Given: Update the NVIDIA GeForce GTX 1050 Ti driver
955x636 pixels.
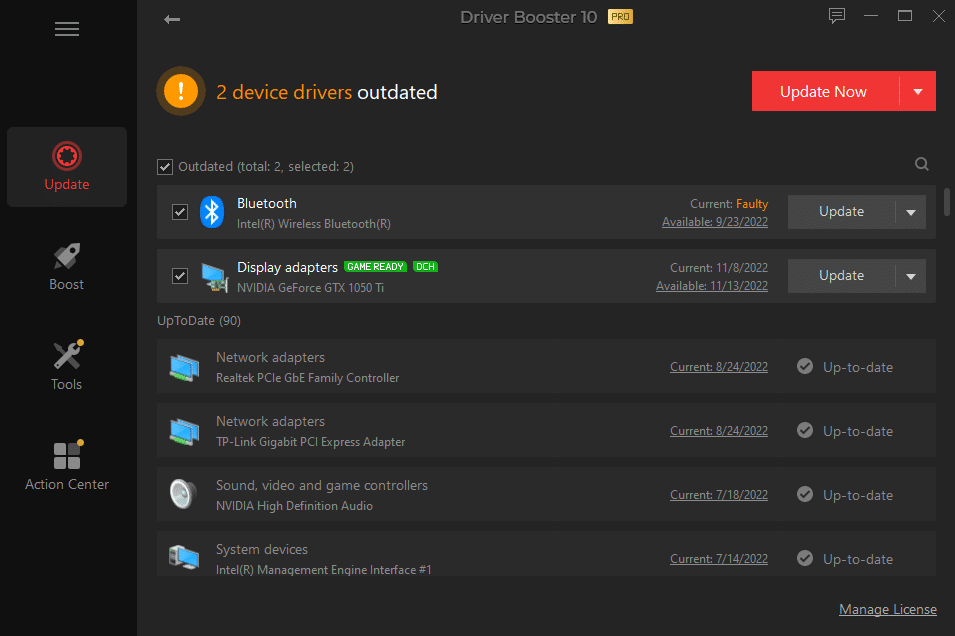Looking at the screenshot, I should tap(842, 276).
